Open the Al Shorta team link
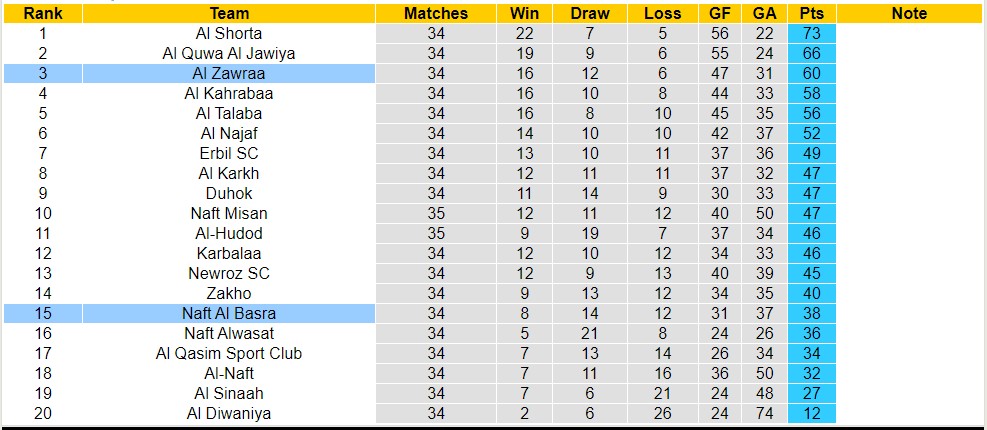The width and height of the screenshot is (987, 430). click(x=229, y=33)
